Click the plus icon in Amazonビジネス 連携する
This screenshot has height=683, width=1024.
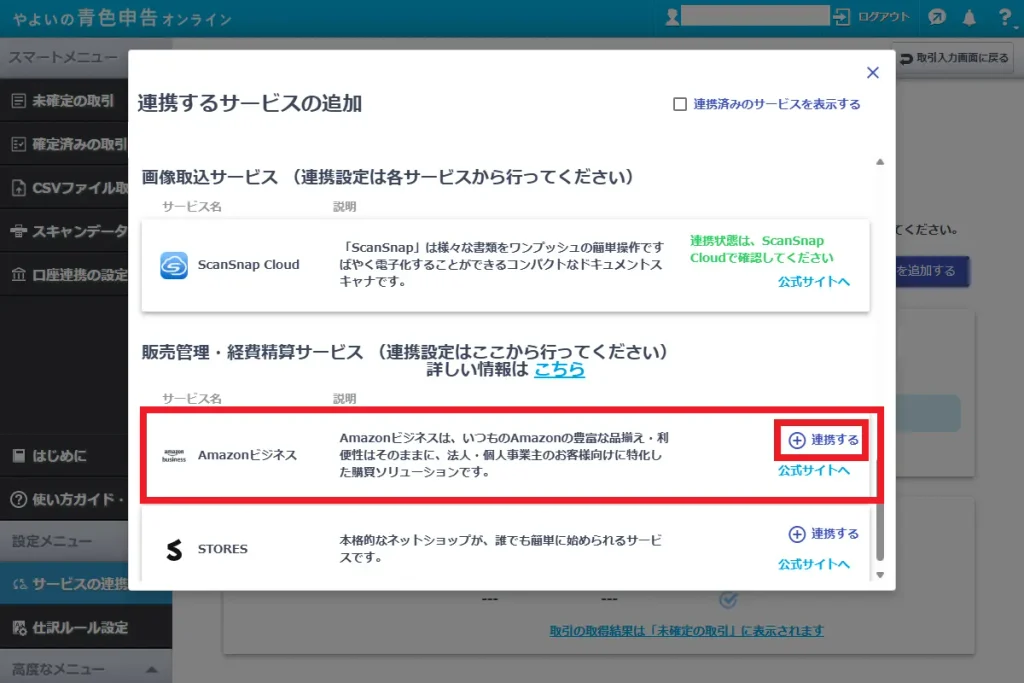point(797,440)
